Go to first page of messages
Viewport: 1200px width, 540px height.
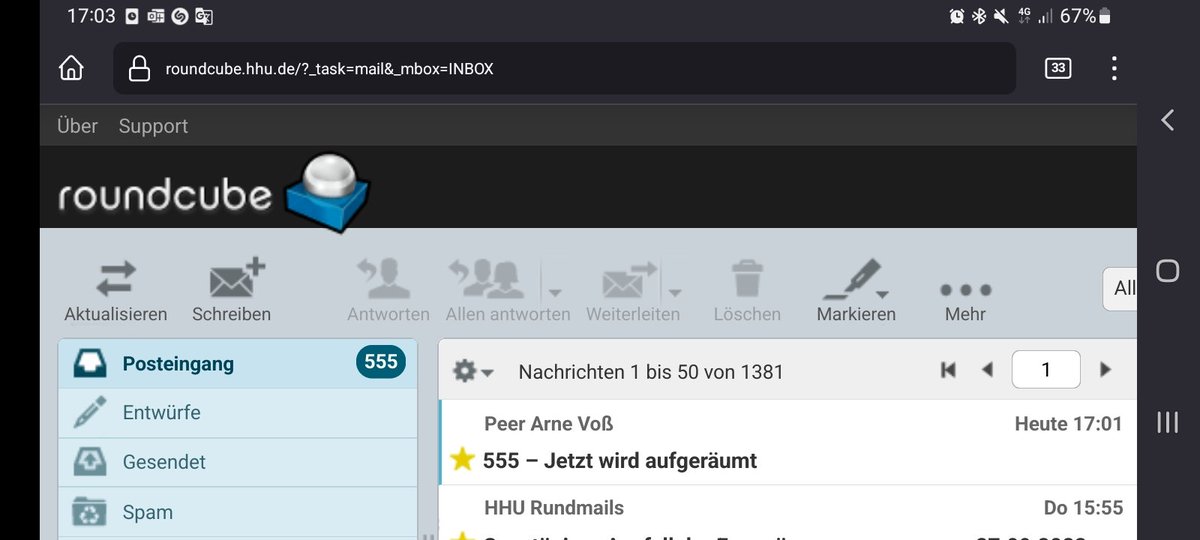(x=949, y=370)
